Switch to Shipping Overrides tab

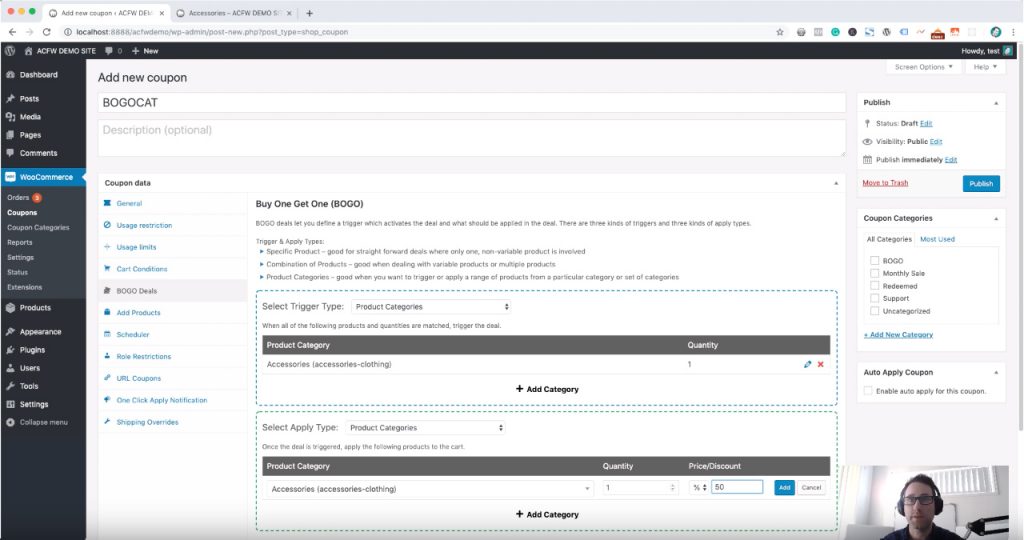click(x=147, y=422)
